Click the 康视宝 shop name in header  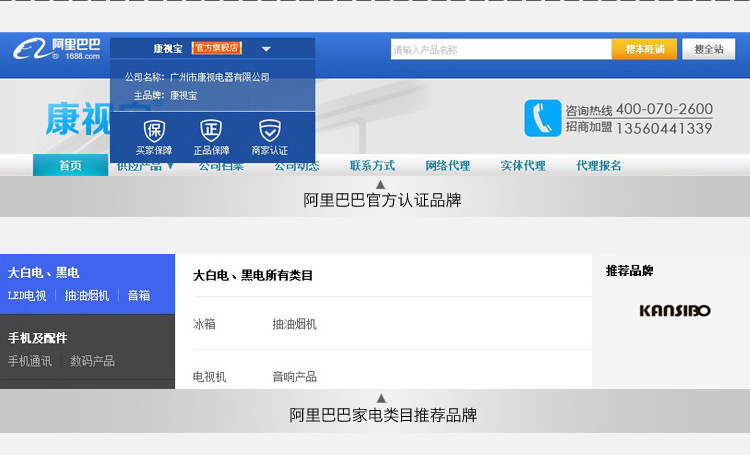(x=168, y=49)
